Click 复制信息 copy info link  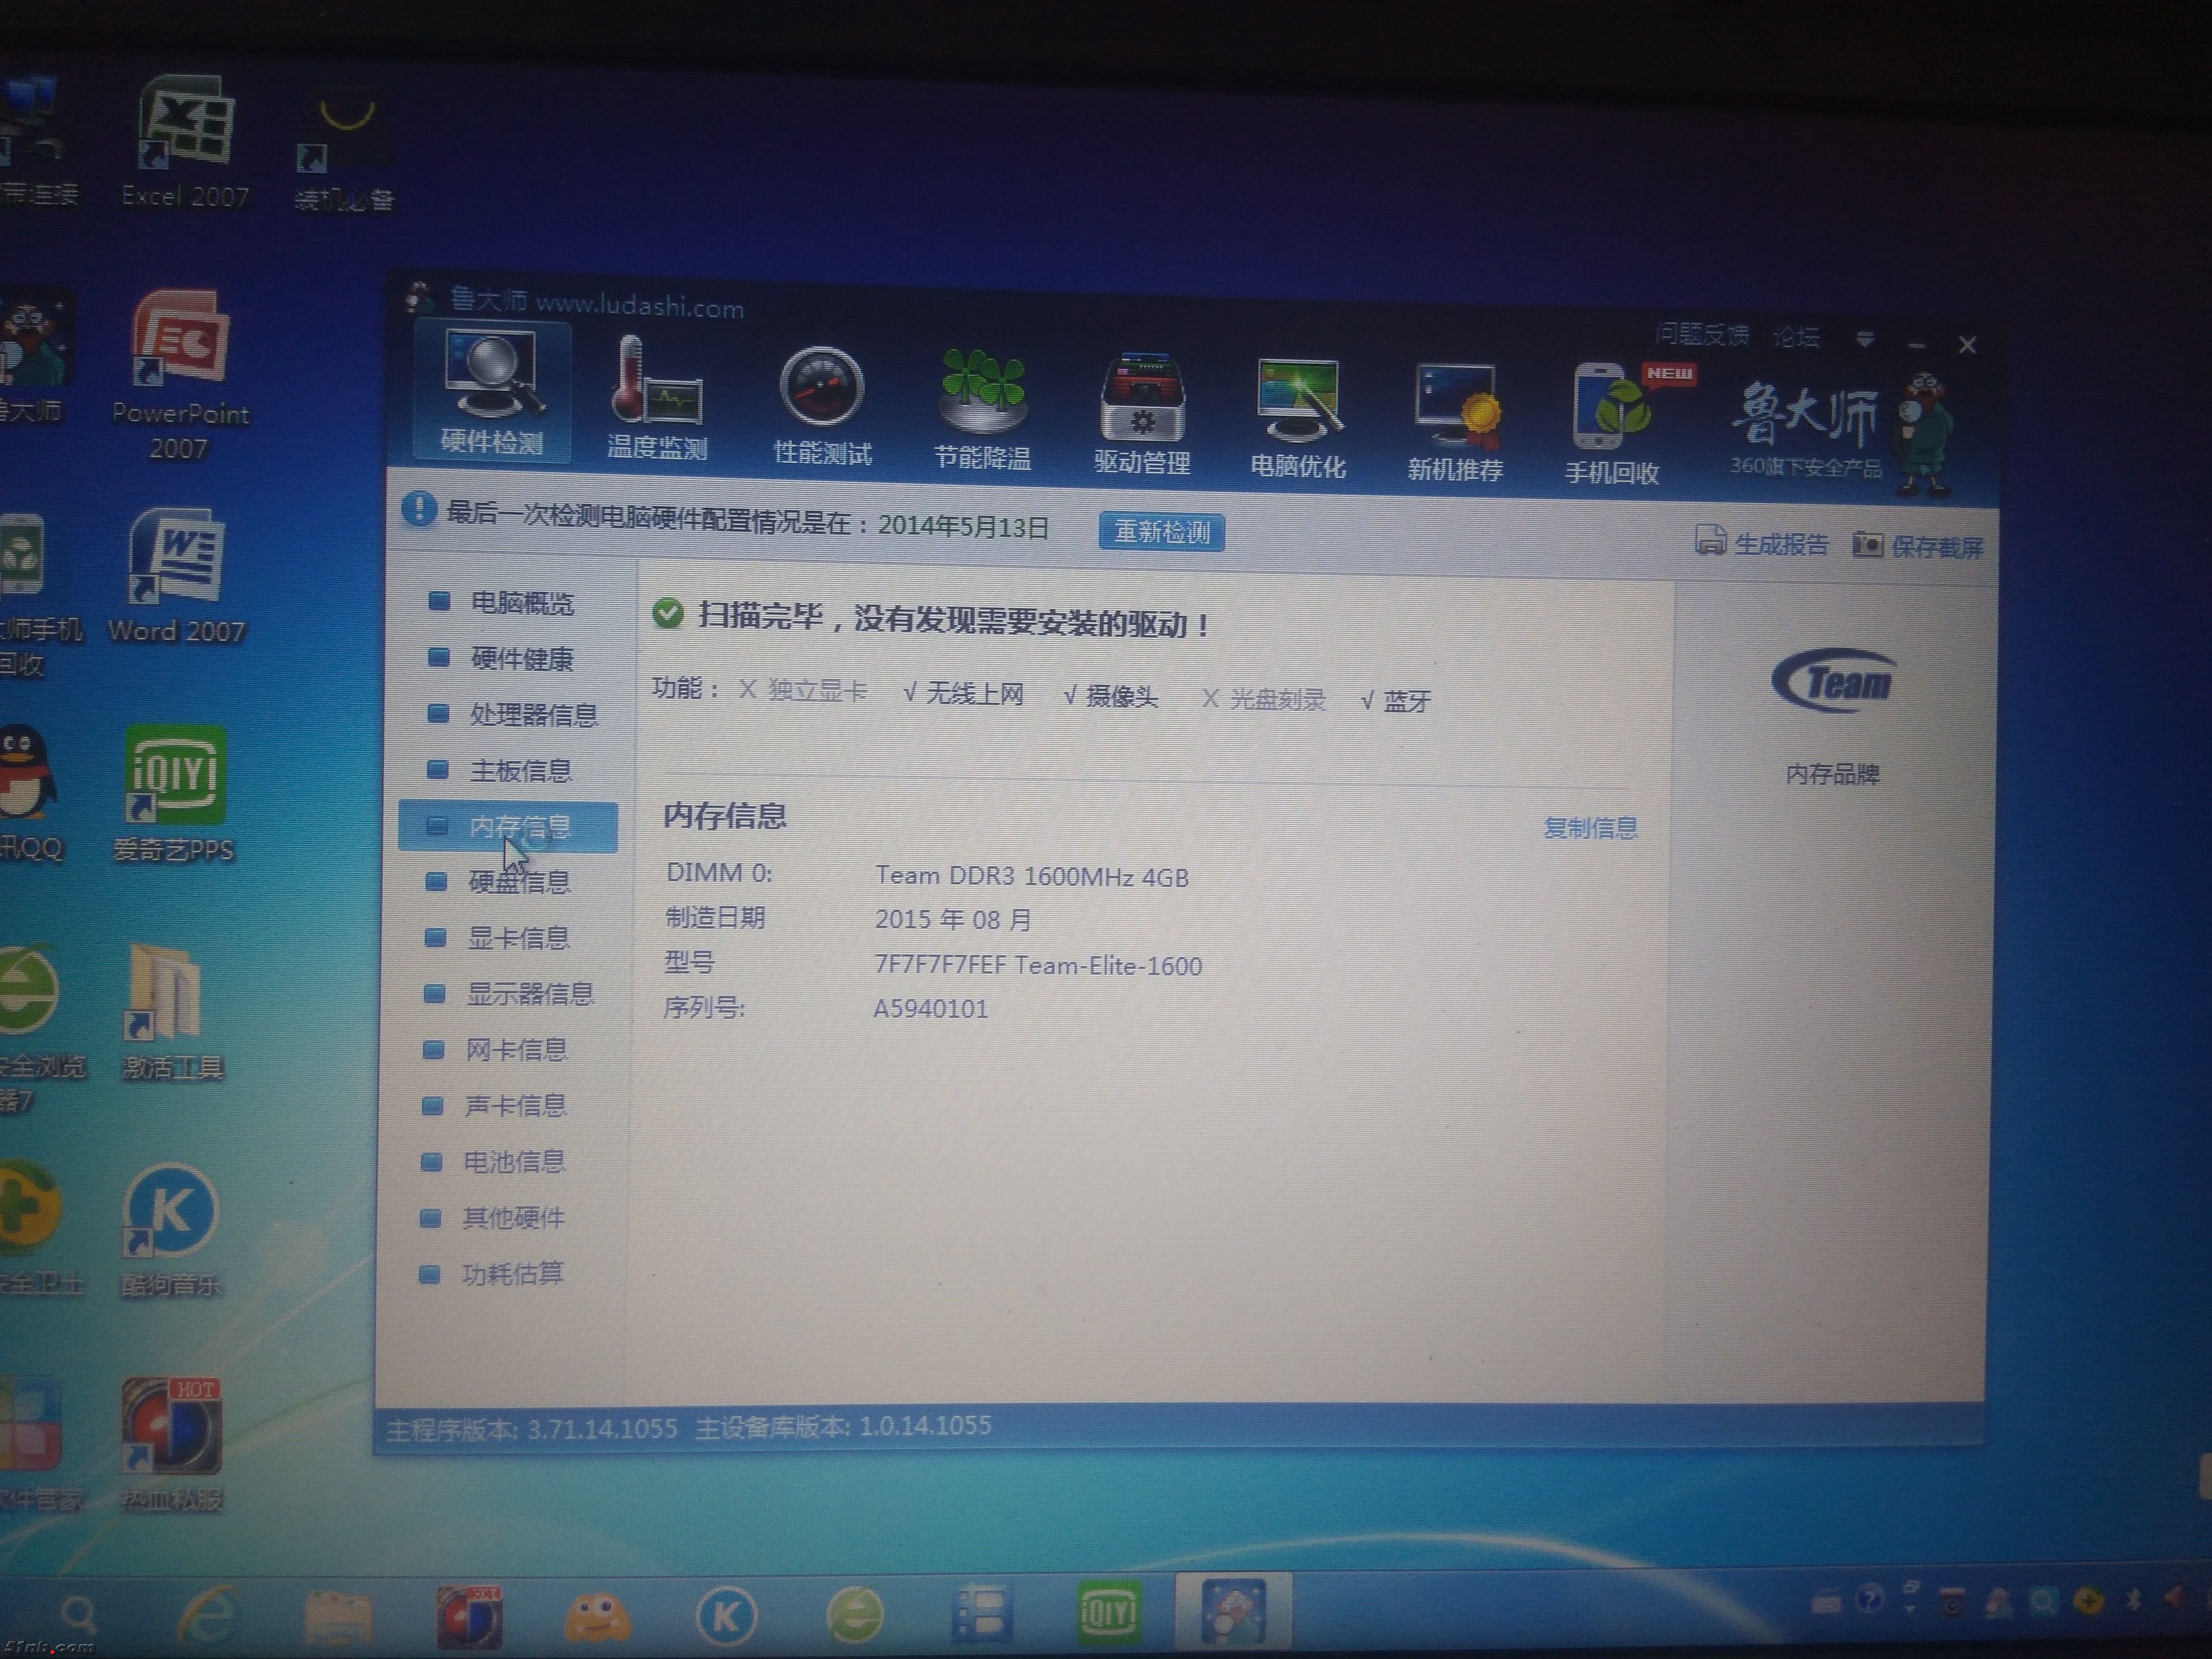1590,828
